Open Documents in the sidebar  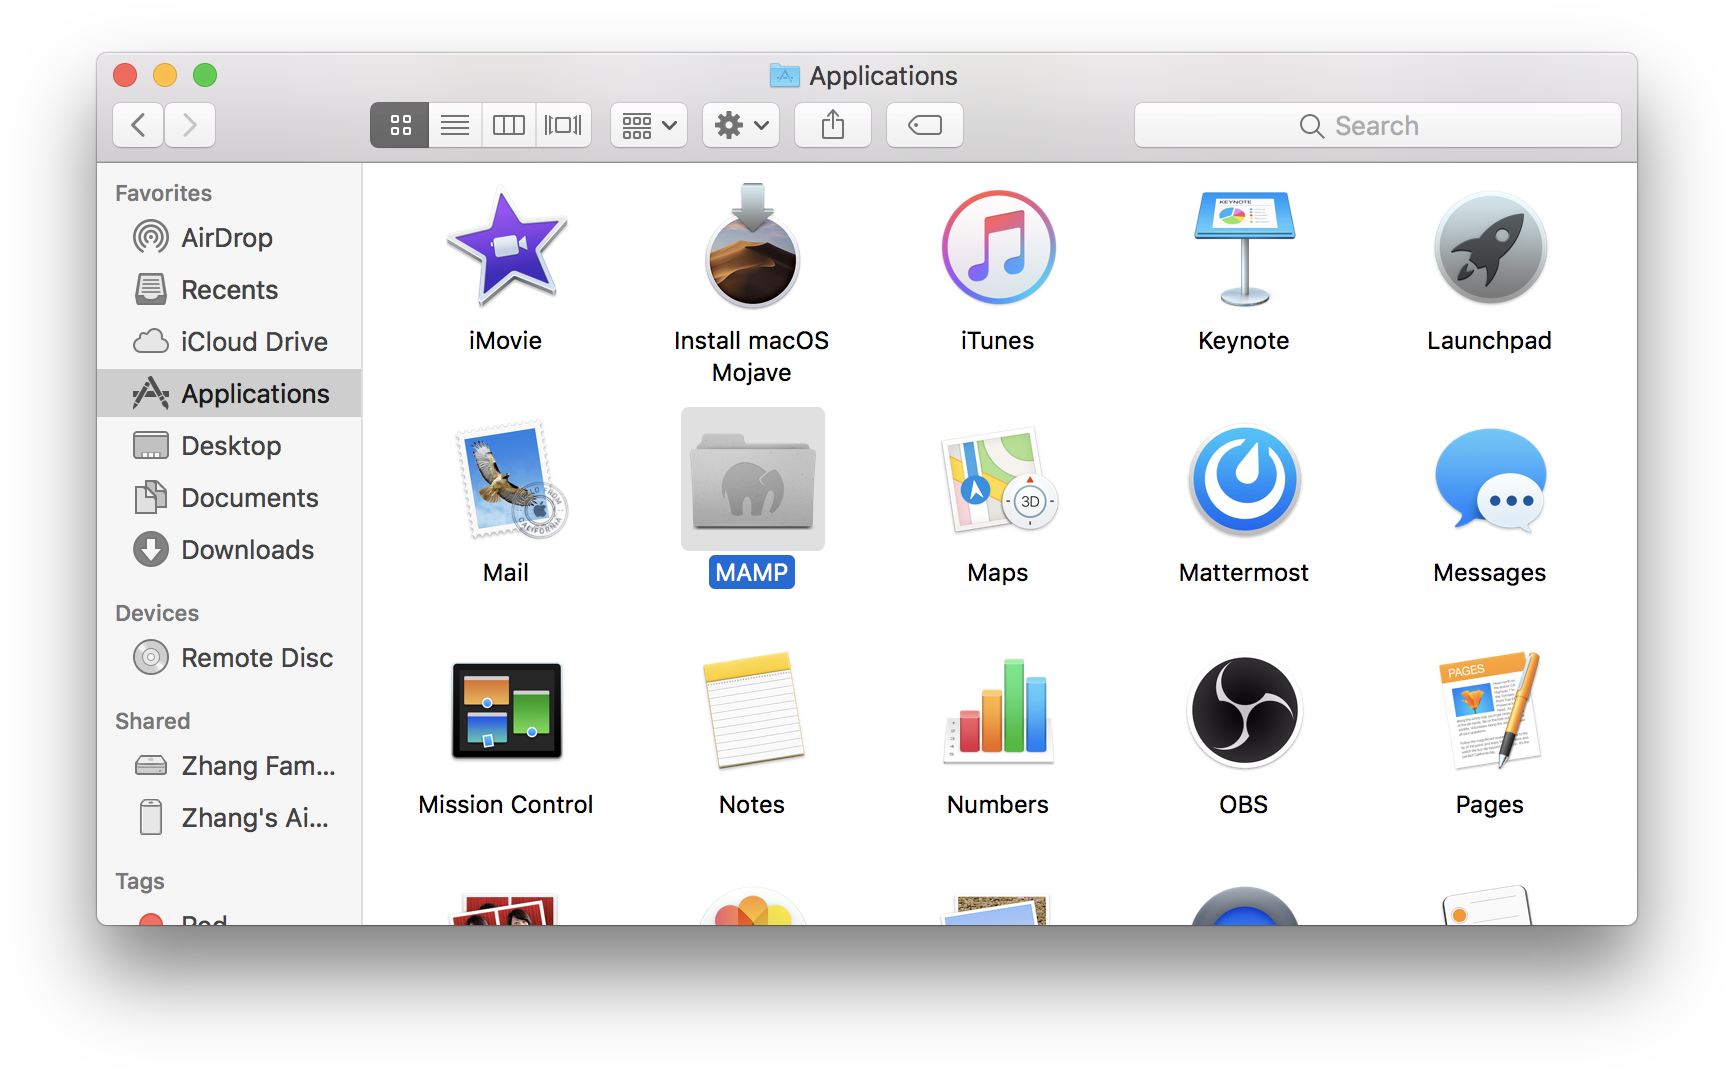[x=229, y=498]
